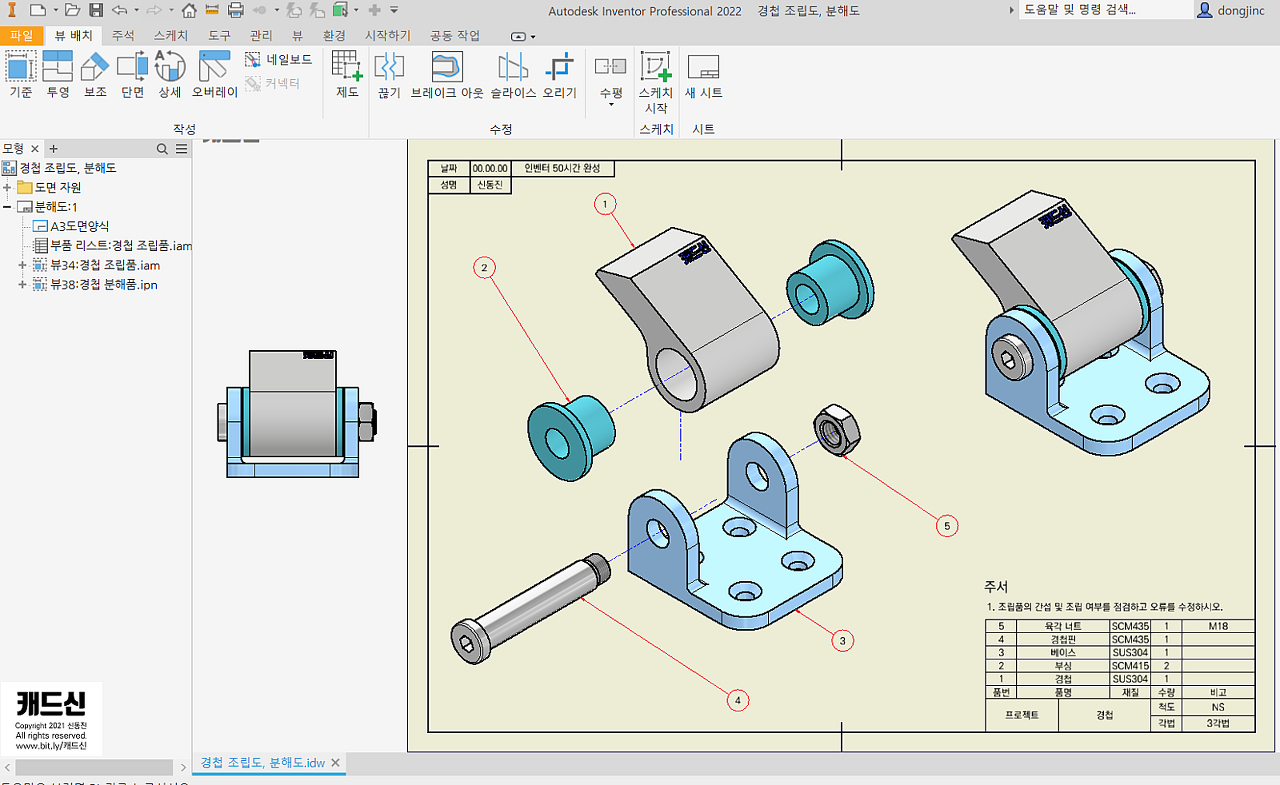Viewport: 1280px width, 785px height.
Task: Search the model browser with magnifier icon
Action: (x=162, y=149)
